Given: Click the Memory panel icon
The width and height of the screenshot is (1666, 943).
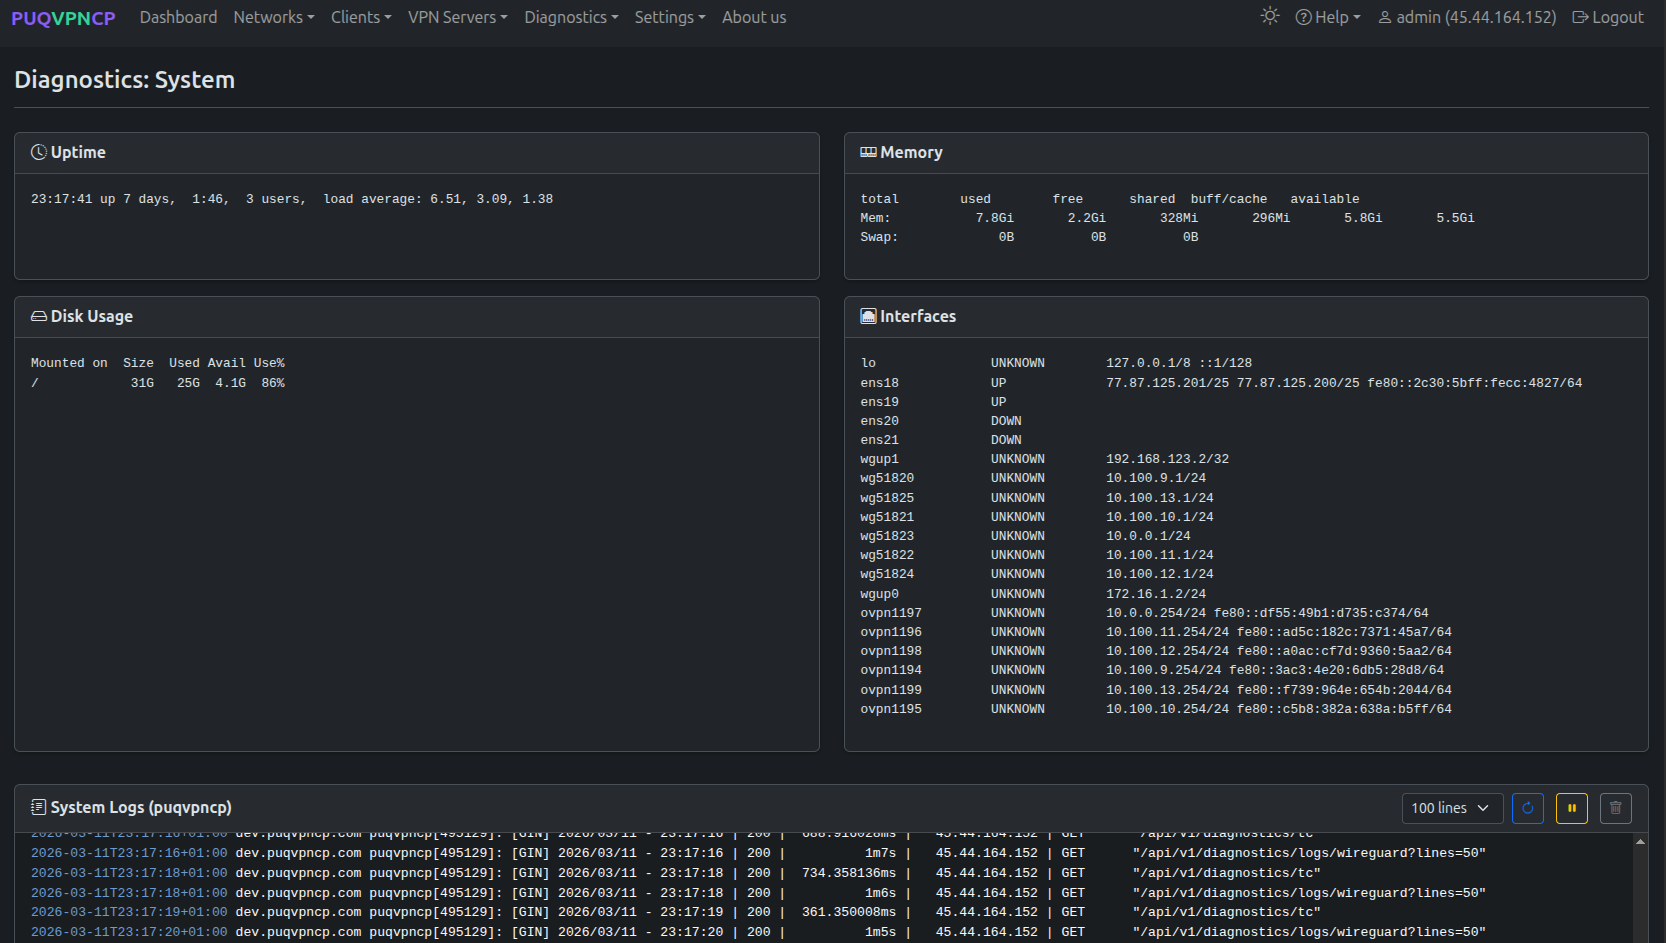Looking at the screenshot, I should coord(868,152).
